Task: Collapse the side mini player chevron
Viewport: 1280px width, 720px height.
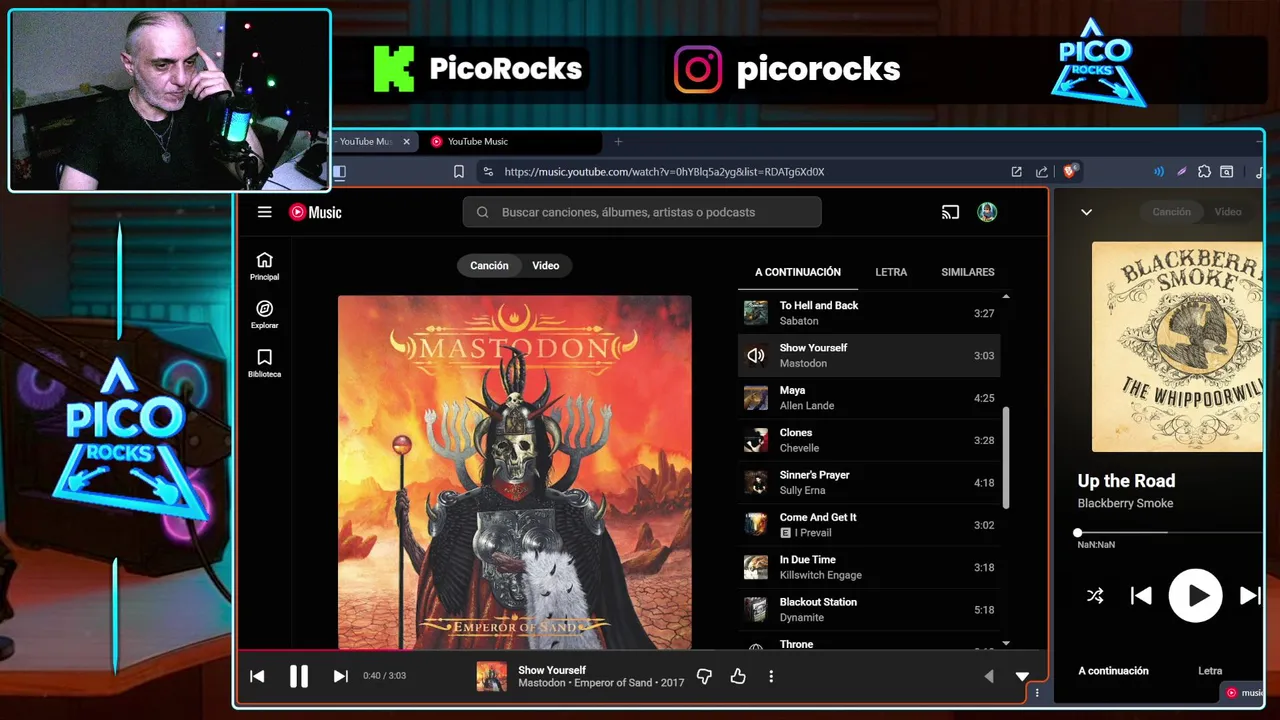Action: point(1086,212)
